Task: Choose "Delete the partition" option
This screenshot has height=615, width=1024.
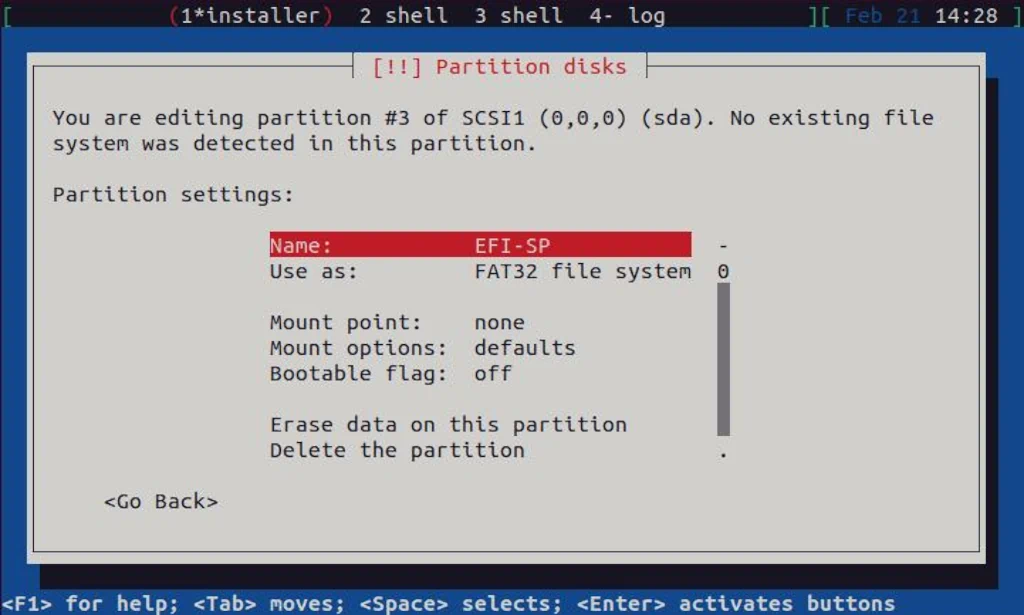Action: click(397, 450)
